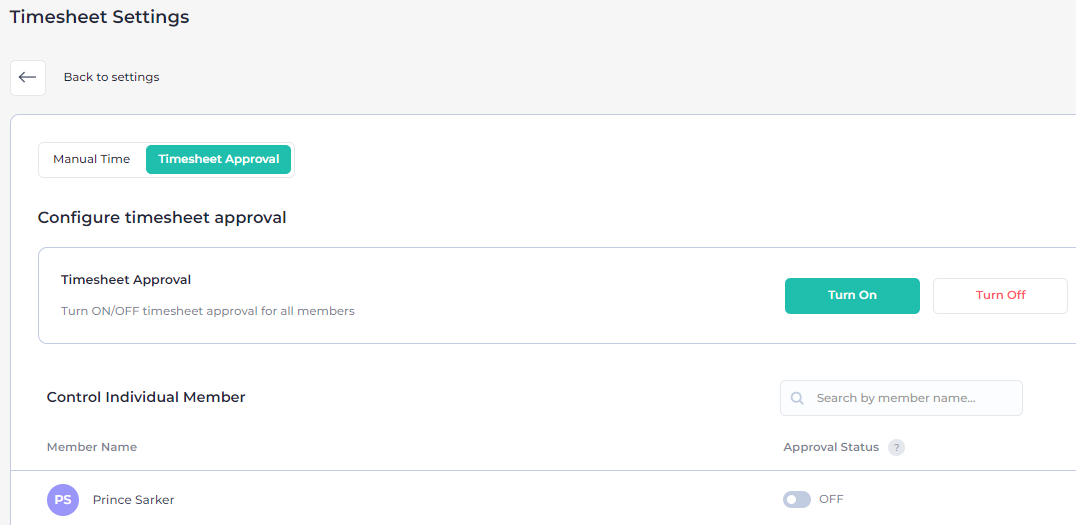Focus the Search by member name field

pyautogui.click(x=910, y=398)
